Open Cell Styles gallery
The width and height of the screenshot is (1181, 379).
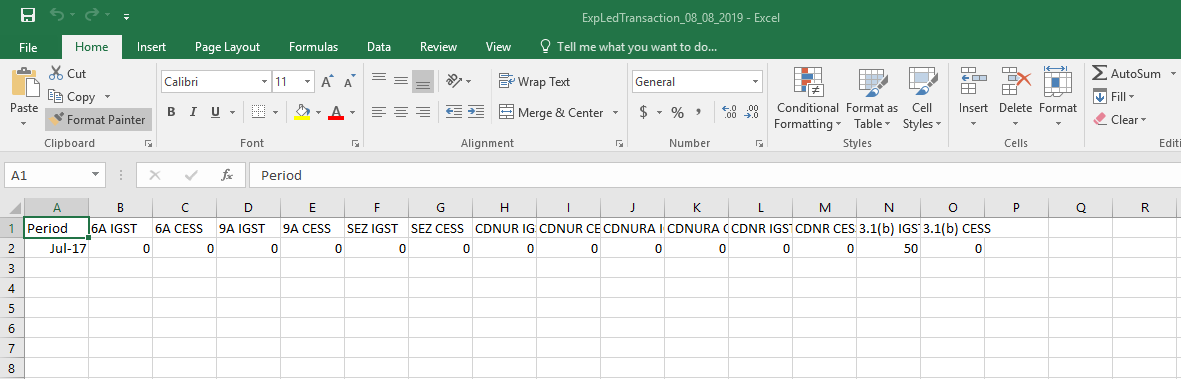(922, 99)
